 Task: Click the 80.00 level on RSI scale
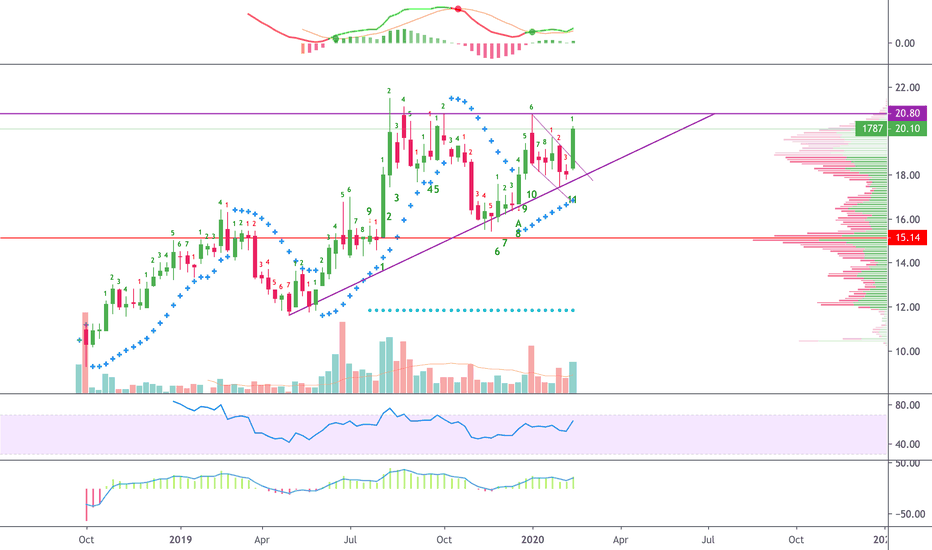tap(907, 405)
